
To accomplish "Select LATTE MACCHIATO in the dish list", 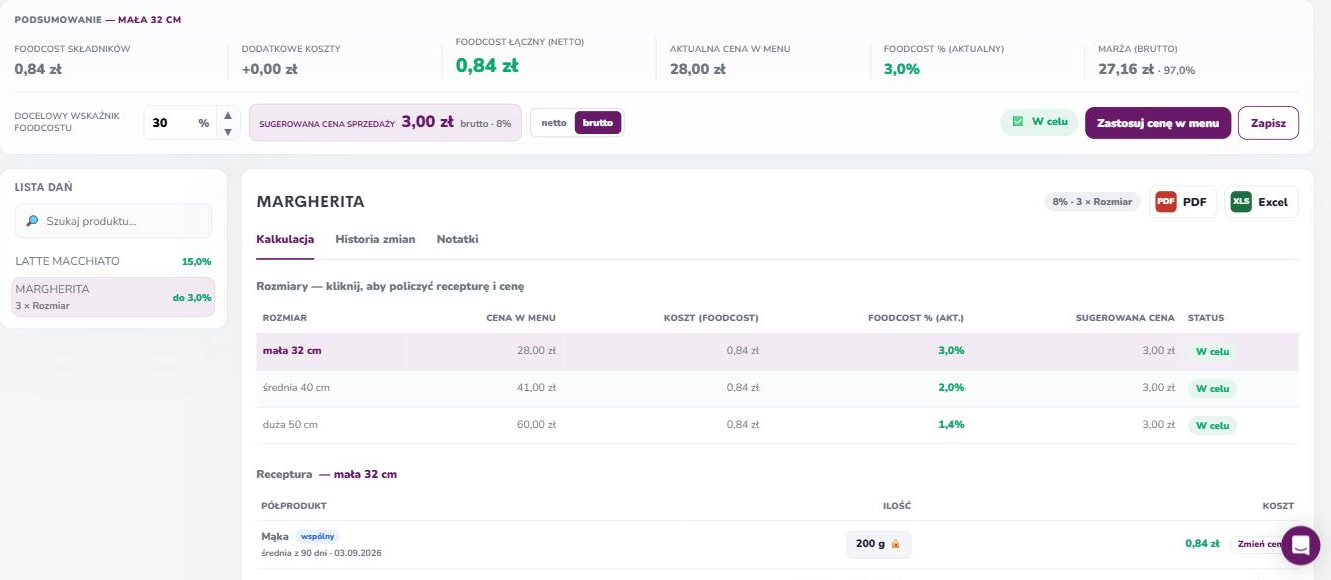I will [113, 261].
